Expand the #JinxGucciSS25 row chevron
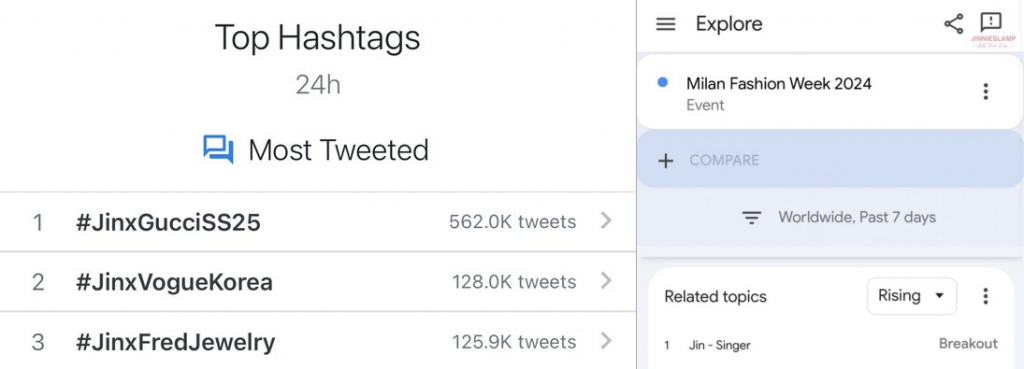The image size is (1024, 369). [x=606, y=221]
